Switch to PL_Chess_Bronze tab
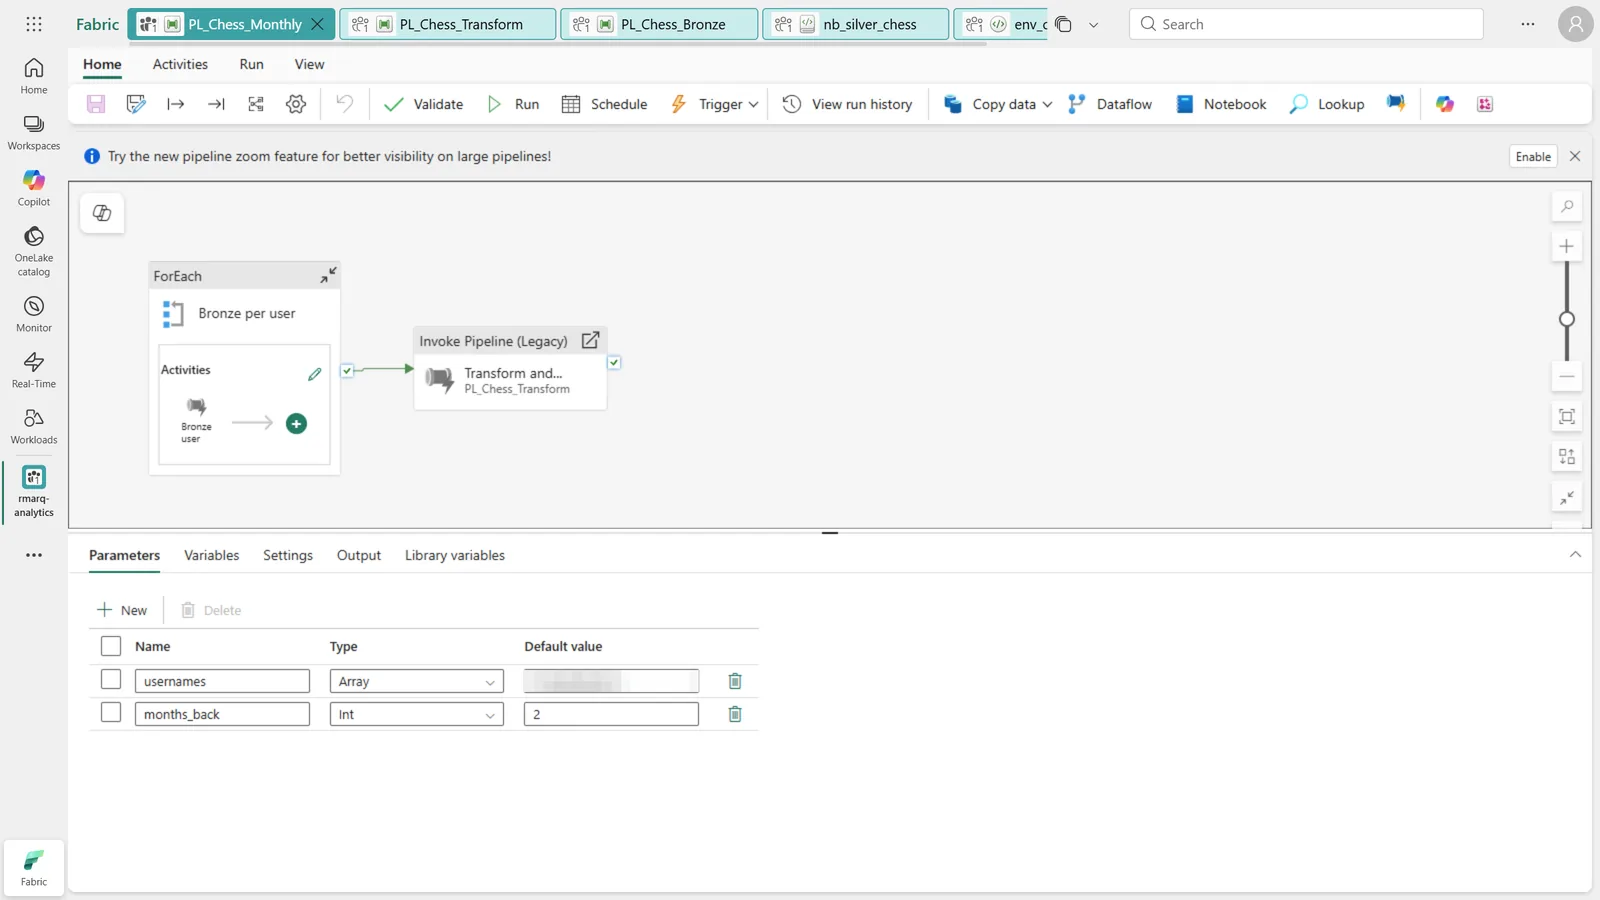This screenshot has height=900, width=1600. 659,24
